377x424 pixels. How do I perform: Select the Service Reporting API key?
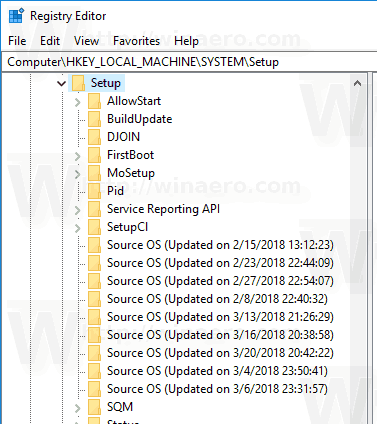pos(163,209)
